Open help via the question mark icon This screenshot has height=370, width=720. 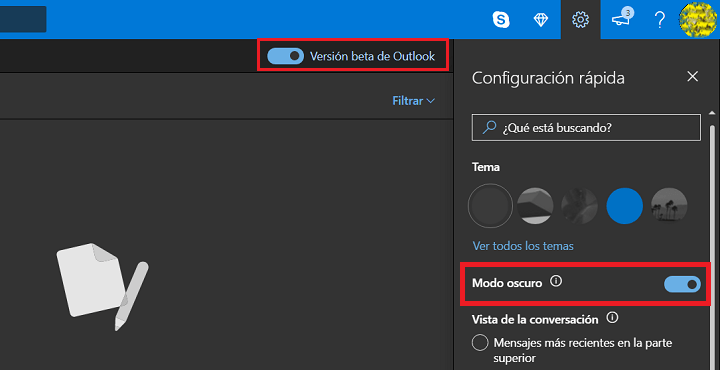pyautogui.click(x=660, y=20)
